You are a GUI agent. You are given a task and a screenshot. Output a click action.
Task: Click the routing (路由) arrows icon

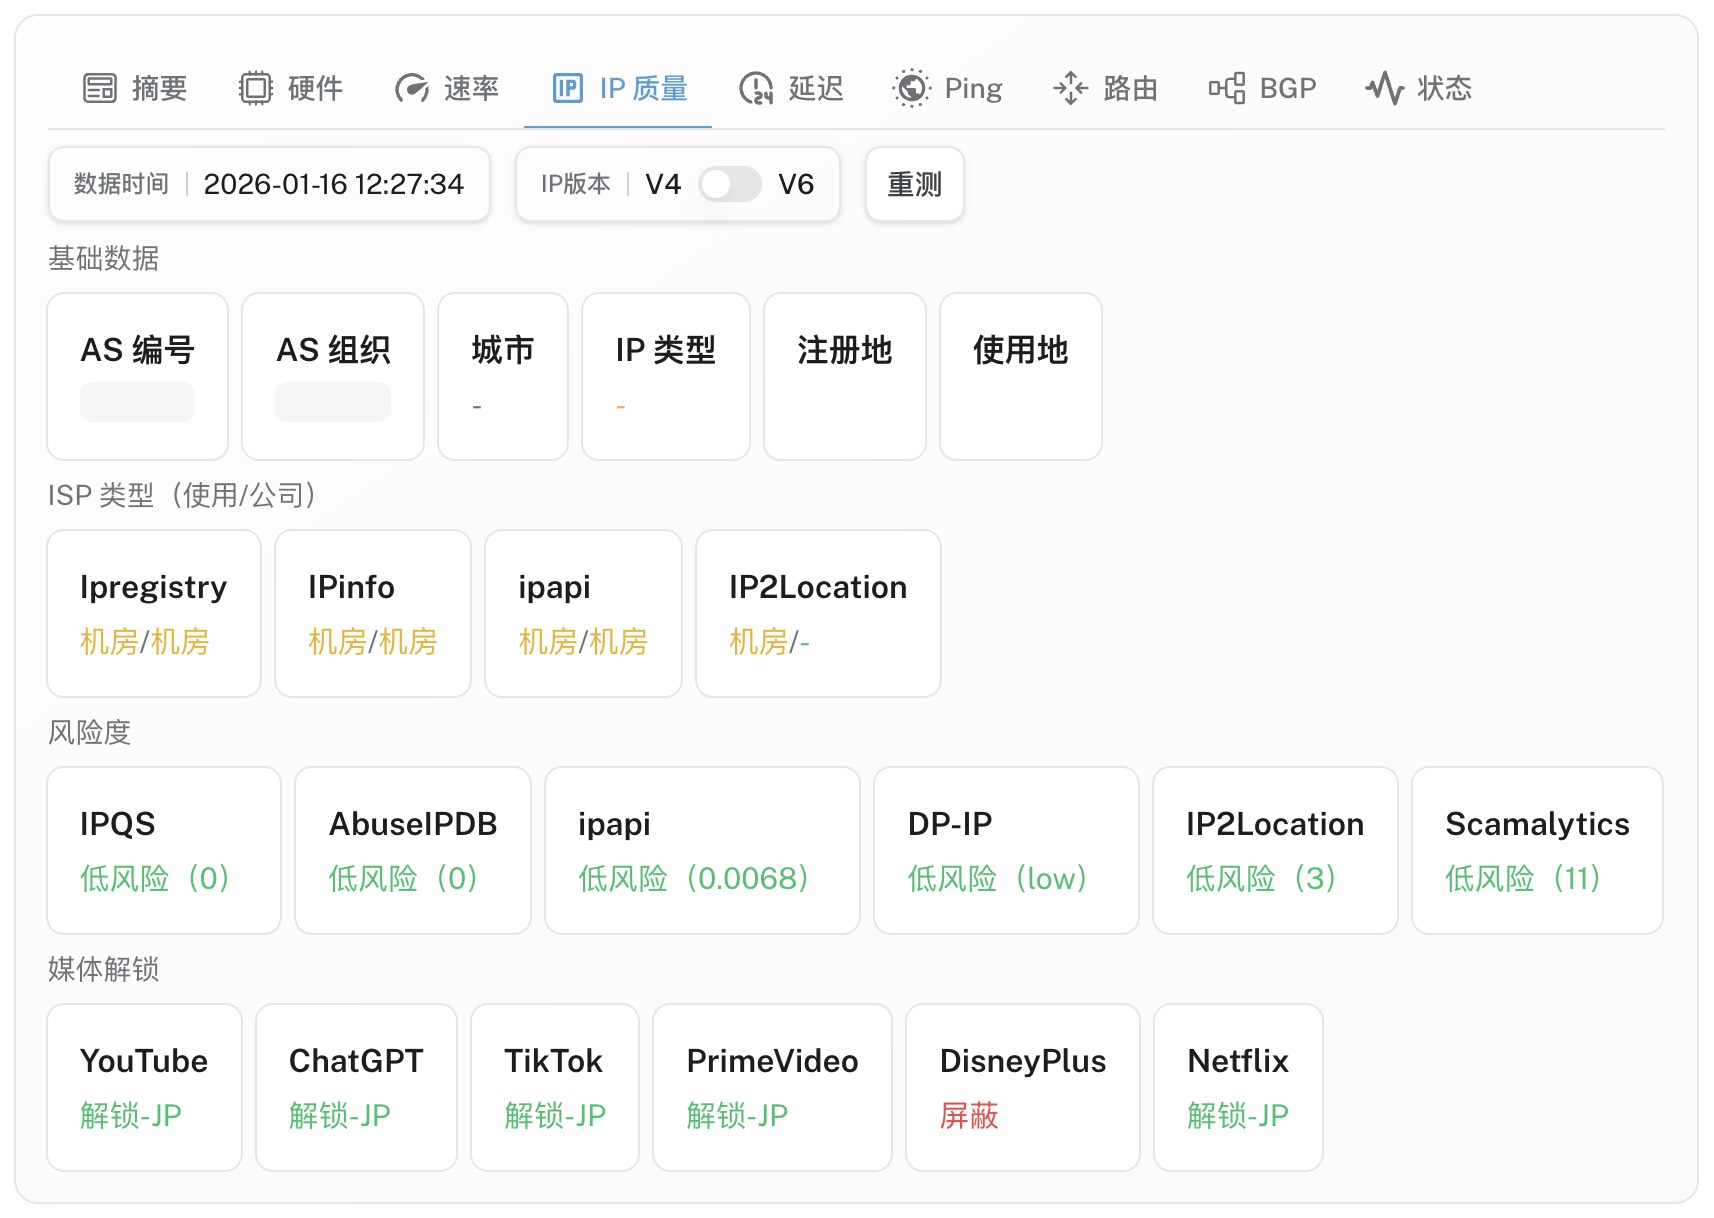pos(1070,89)
